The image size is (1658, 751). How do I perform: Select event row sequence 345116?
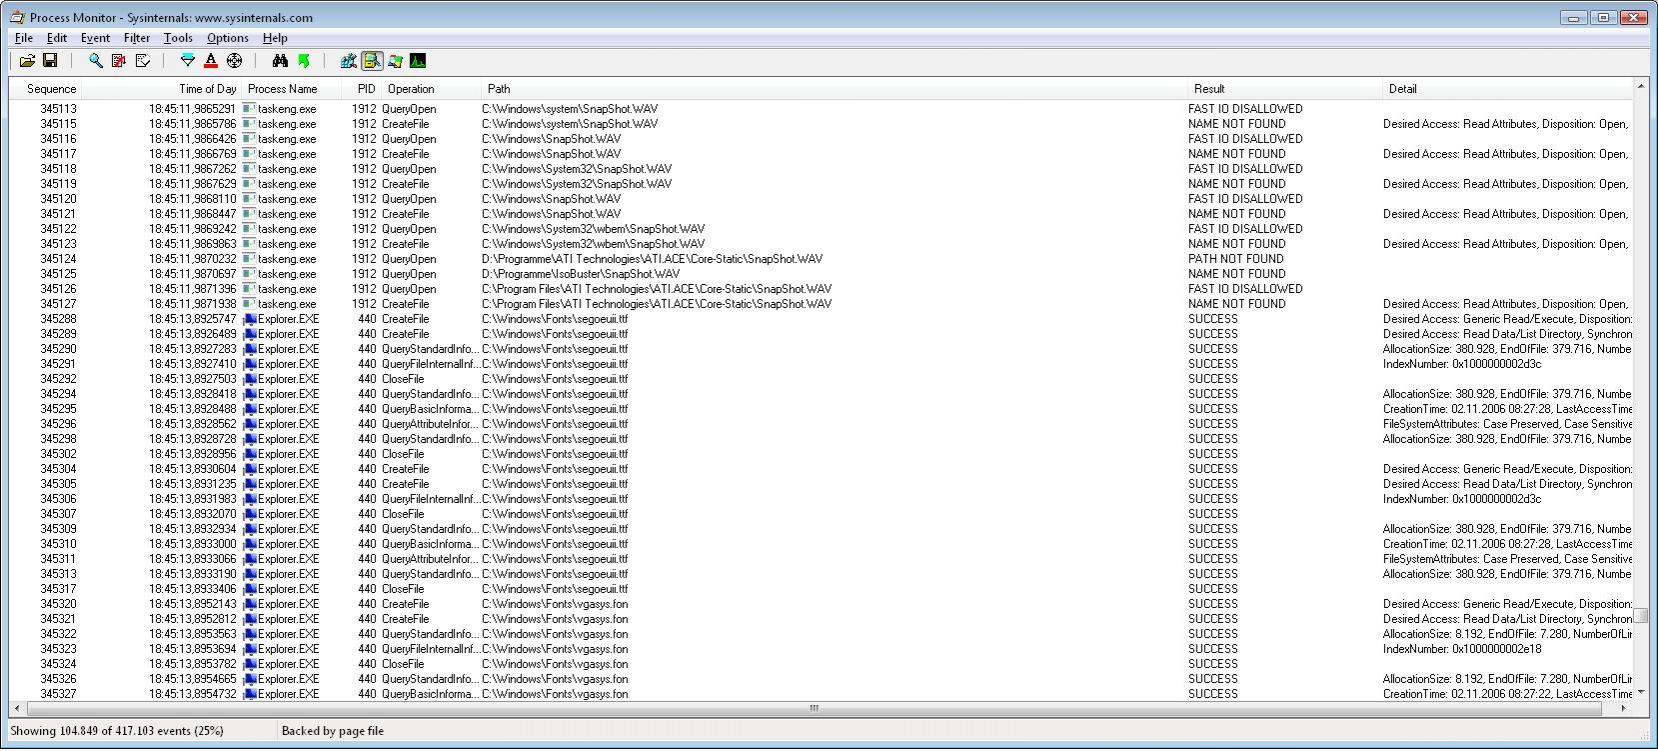click(x=821, y=139)
